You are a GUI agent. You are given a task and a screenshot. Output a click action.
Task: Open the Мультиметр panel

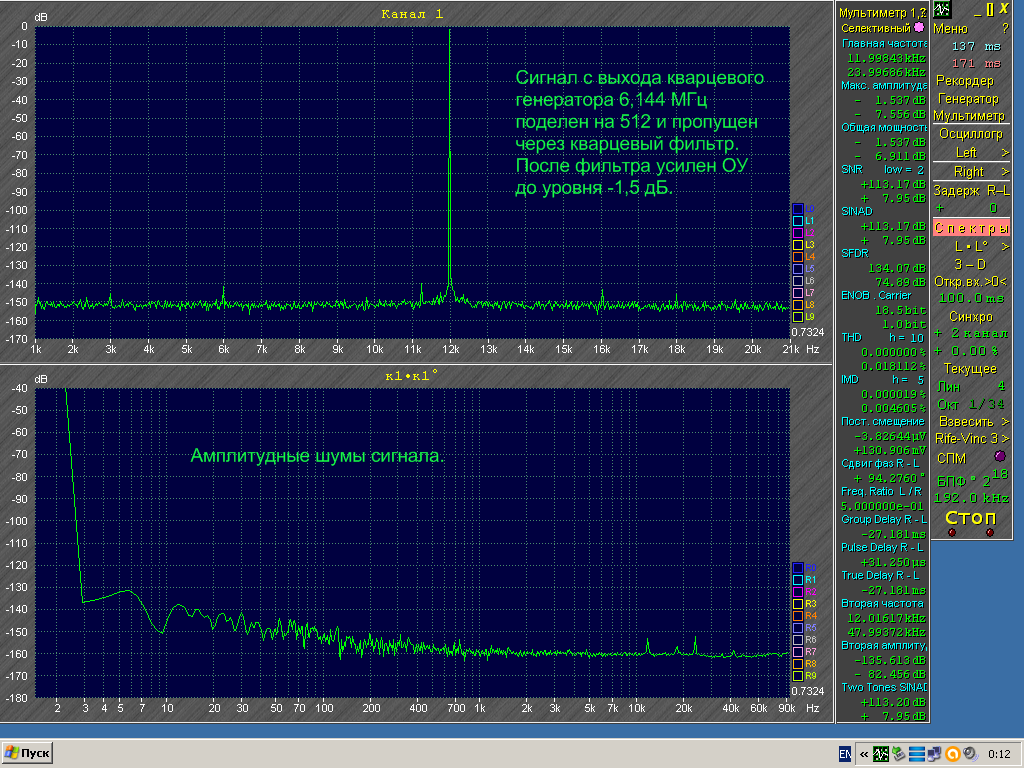point(969,116)
